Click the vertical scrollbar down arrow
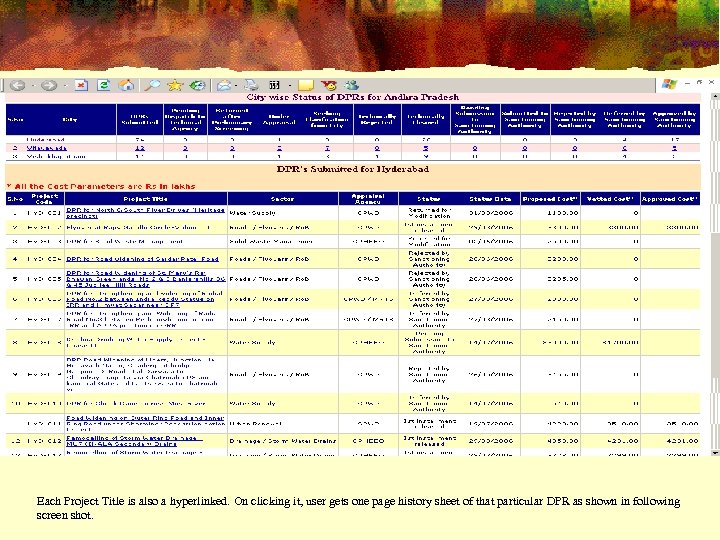This screenshot has height=540, width=720. point(714,453)
